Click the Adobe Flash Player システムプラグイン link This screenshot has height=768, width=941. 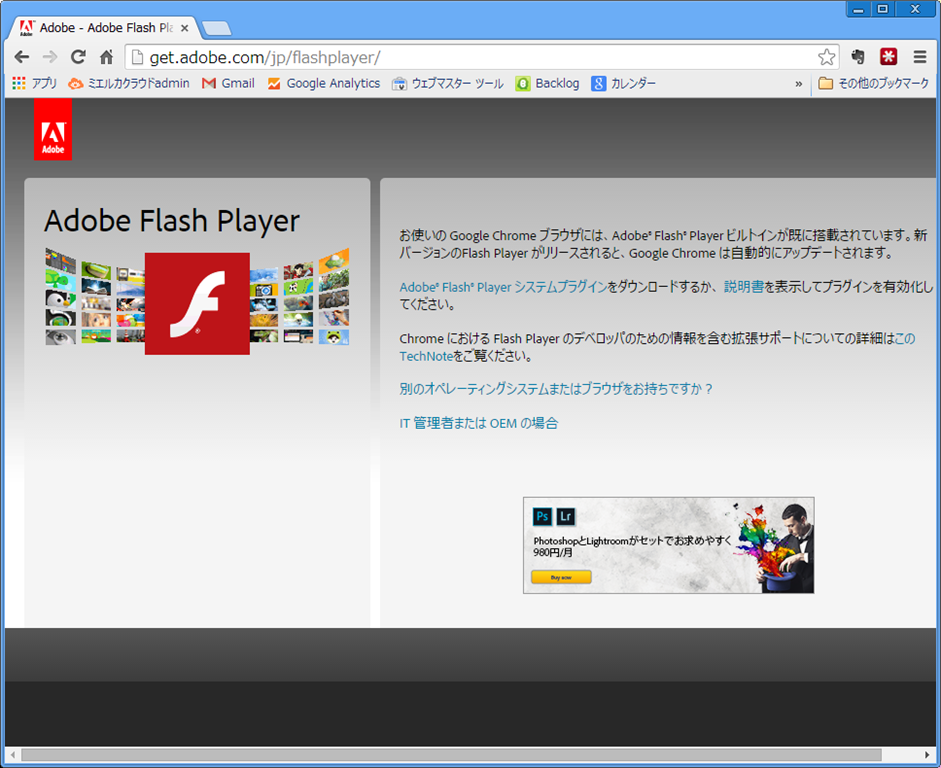(x=504, y=287)
